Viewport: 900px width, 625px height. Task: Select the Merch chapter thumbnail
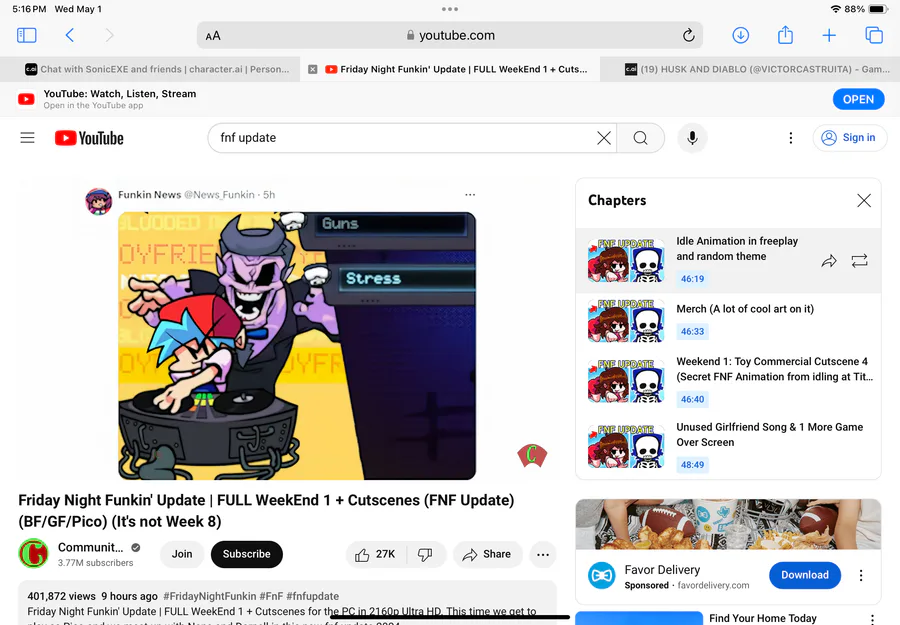point(626,320)
